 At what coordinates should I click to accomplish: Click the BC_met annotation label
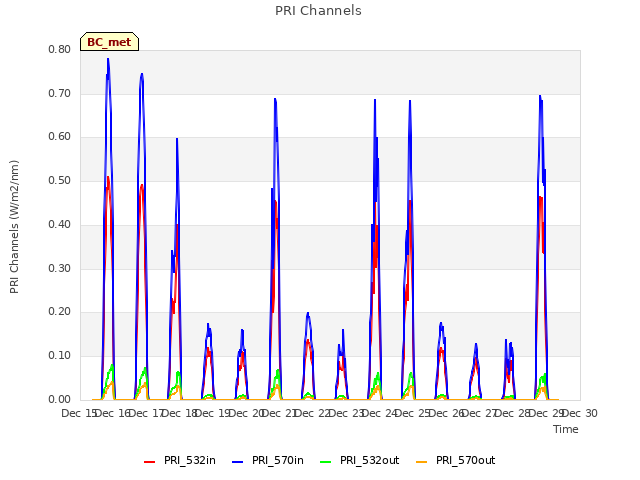[109, 42]
